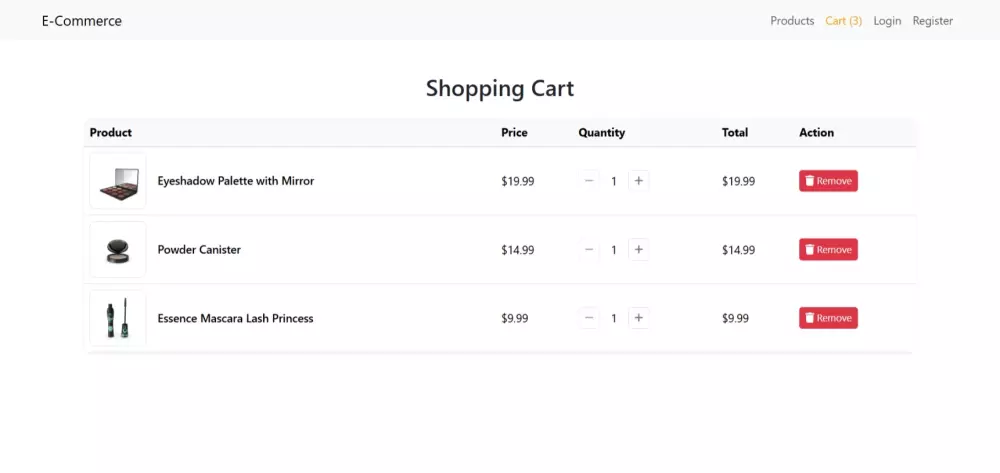Remove Essence Mascara Lash Princess from cart
Screen dimensions: 1000x473
tap(828, 318)
